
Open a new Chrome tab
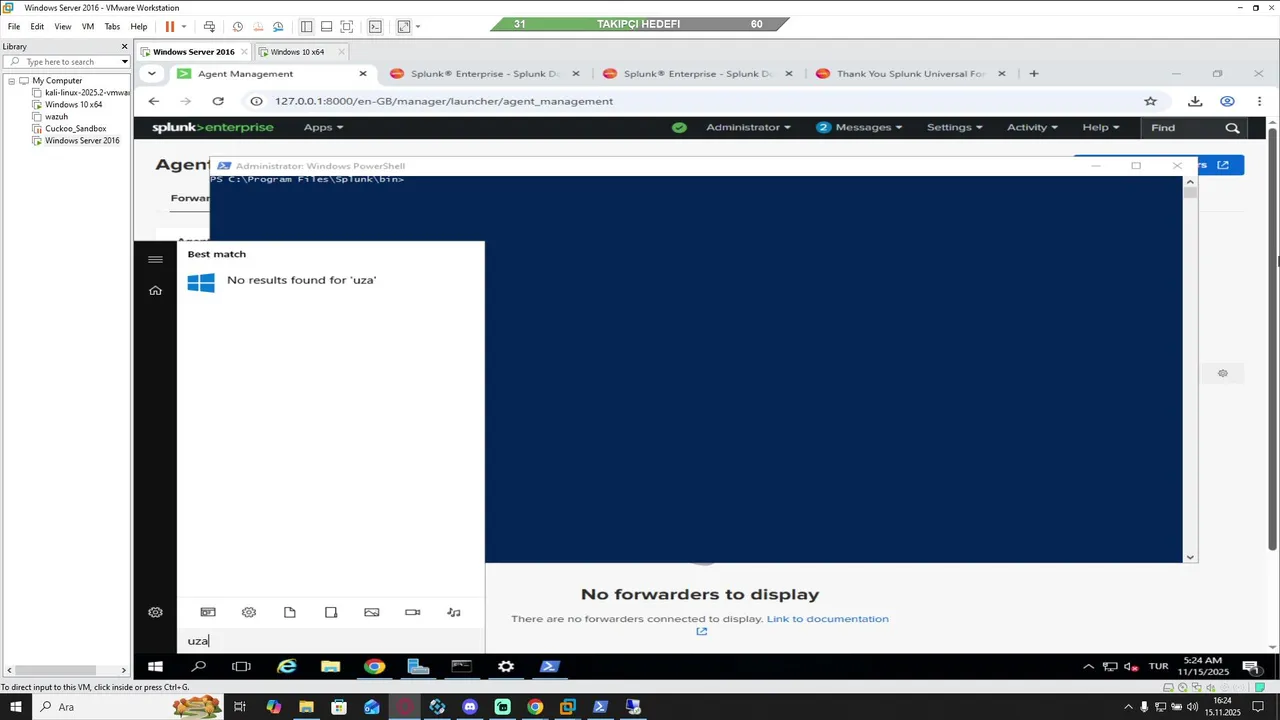(x=1034, y=74)
